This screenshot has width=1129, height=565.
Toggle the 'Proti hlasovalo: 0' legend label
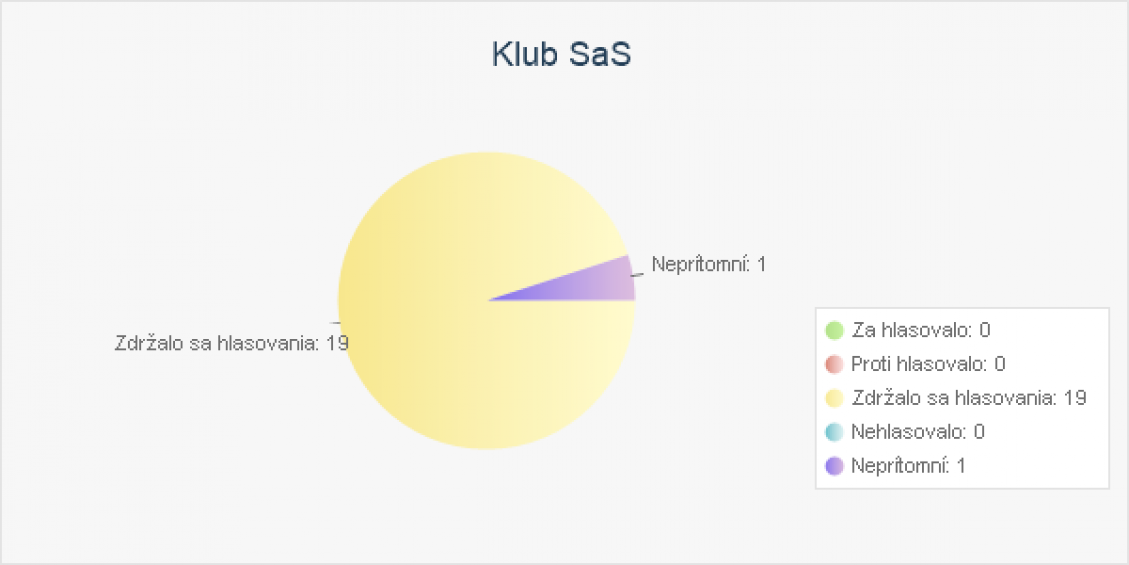point(928,364)
